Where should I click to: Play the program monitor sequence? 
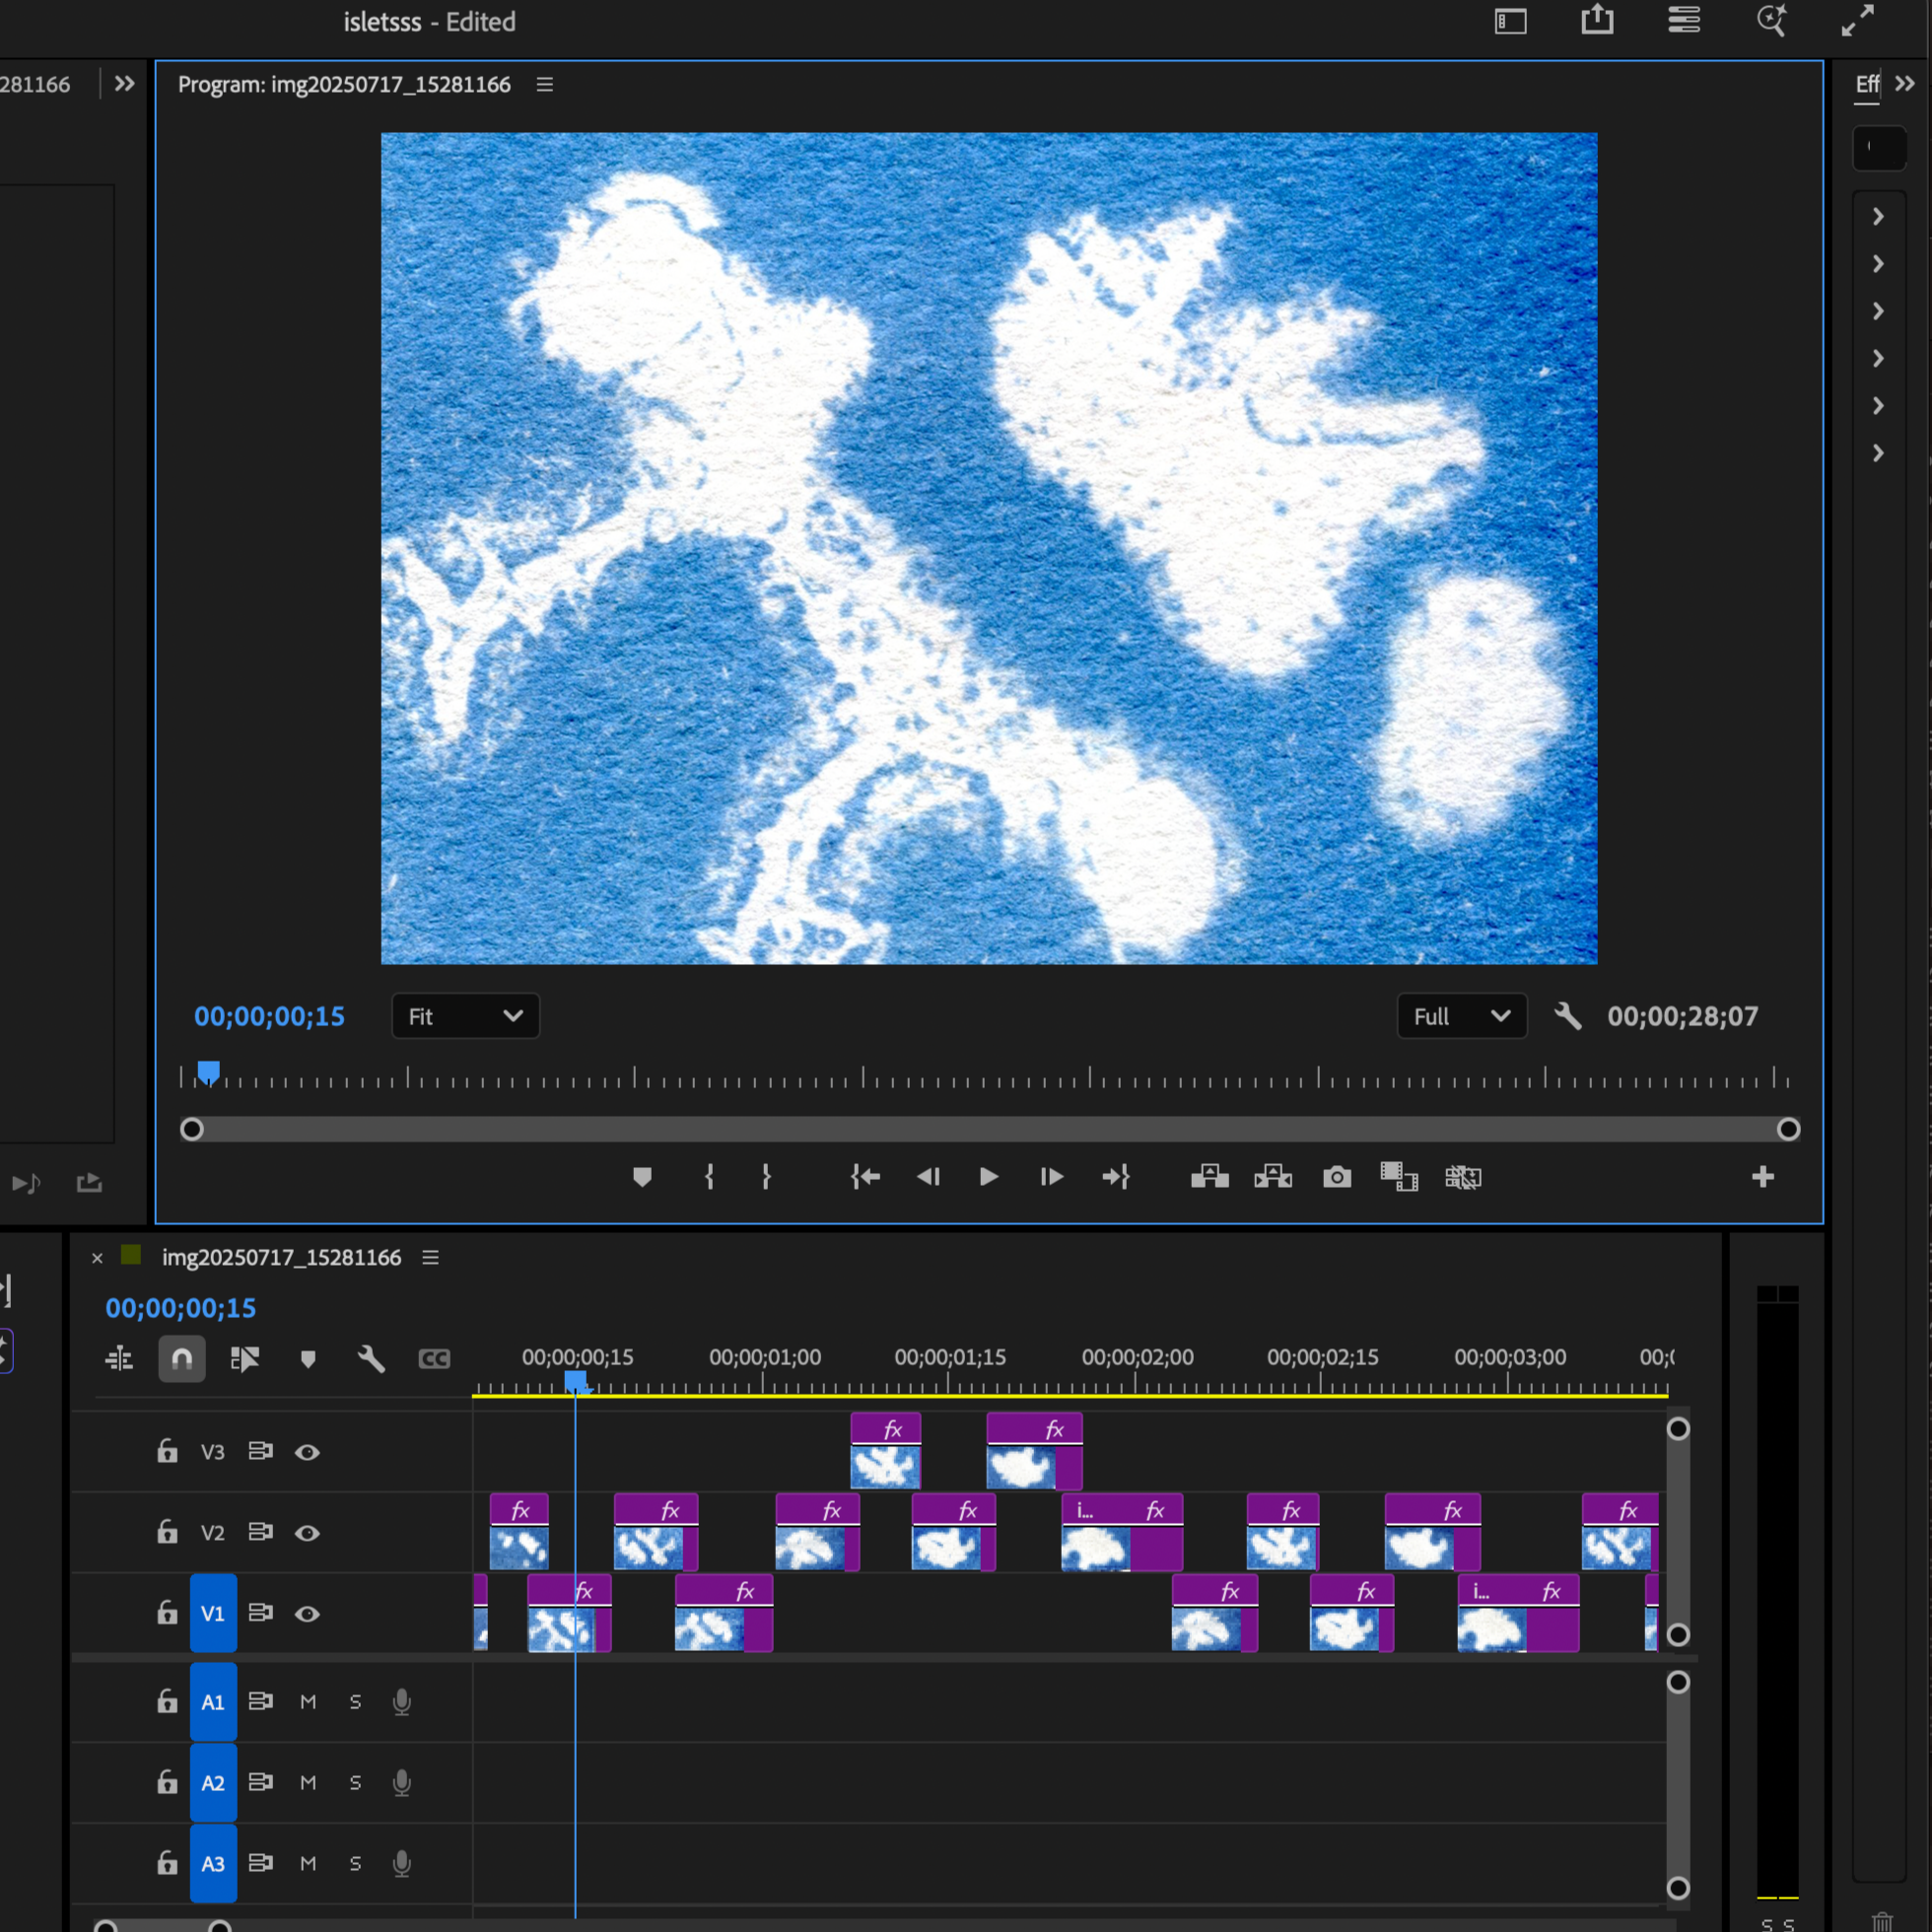988,1177
